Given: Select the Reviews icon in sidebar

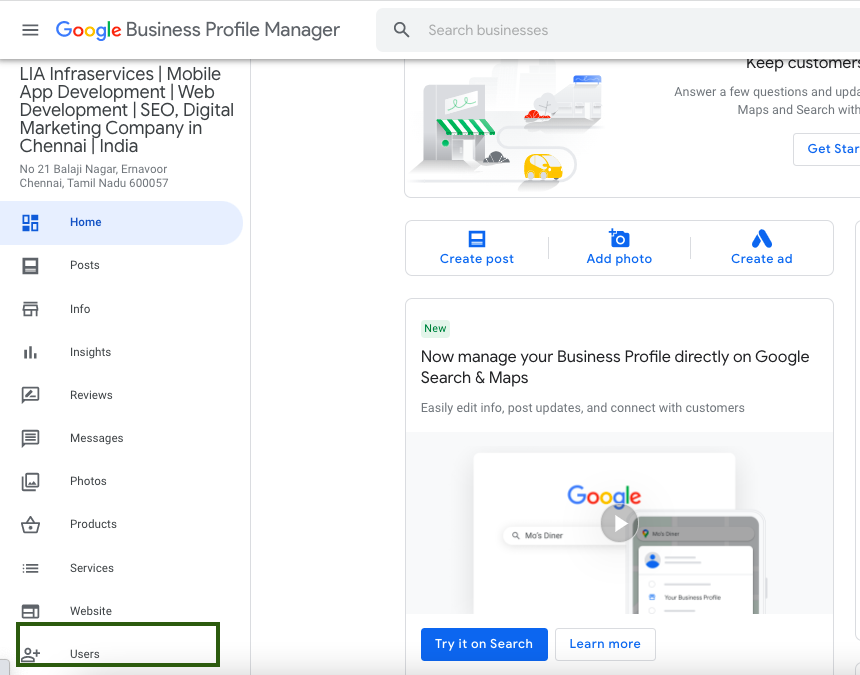Looking at the screenshot, I should pos(30,395).
